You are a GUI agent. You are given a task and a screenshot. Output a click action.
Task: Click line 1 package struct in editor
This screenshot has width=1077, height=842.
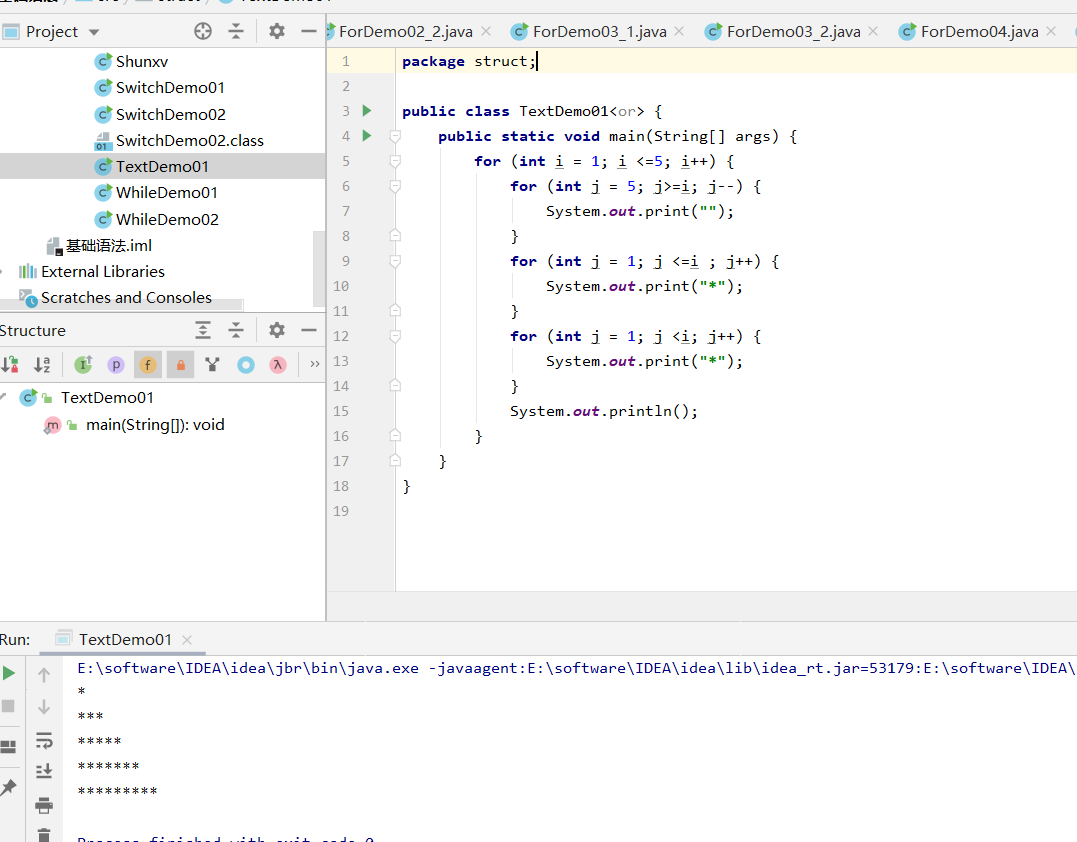[468, 61]
